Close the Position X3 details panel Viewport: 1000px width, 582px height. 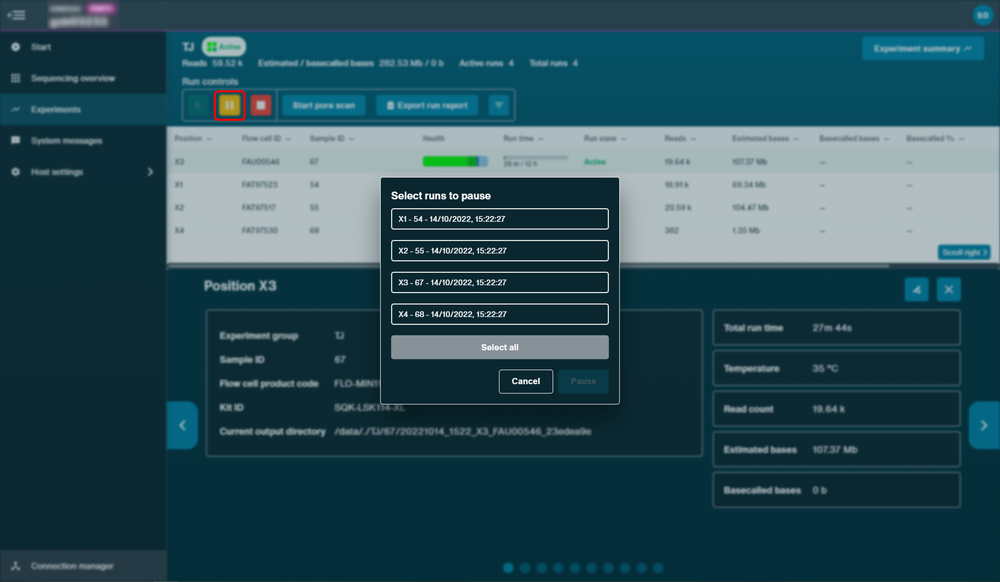click(948, 289)
